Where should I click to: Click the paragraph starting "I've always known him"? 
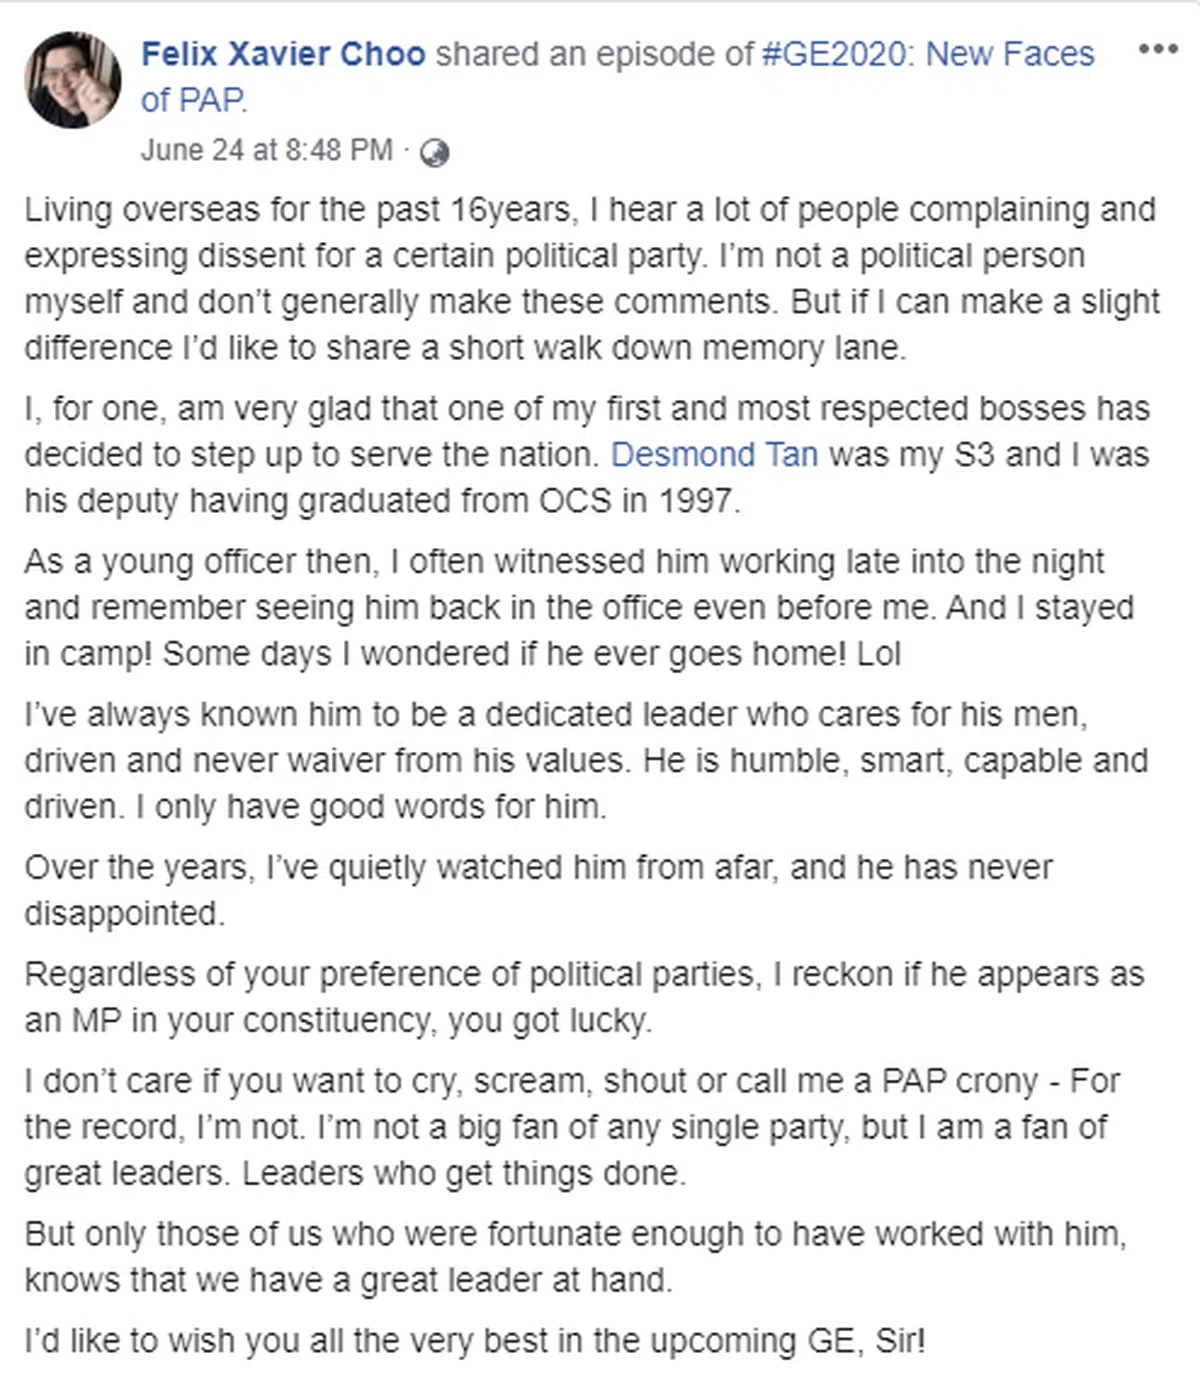585,761
